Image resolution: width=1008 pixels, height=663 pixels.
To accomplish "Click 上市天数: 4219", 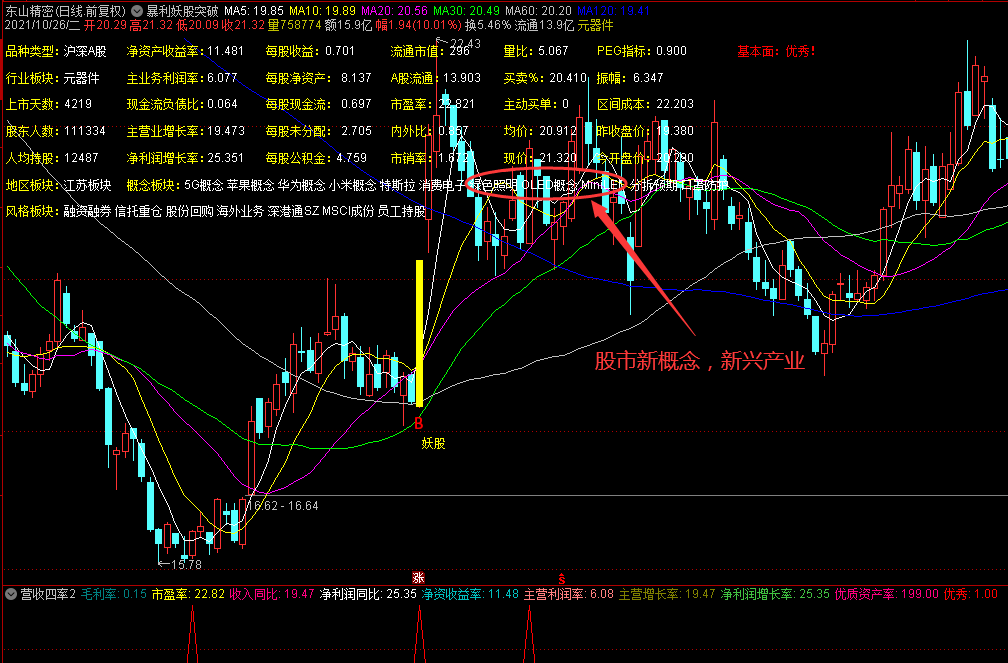I will (x=49, y=104).
